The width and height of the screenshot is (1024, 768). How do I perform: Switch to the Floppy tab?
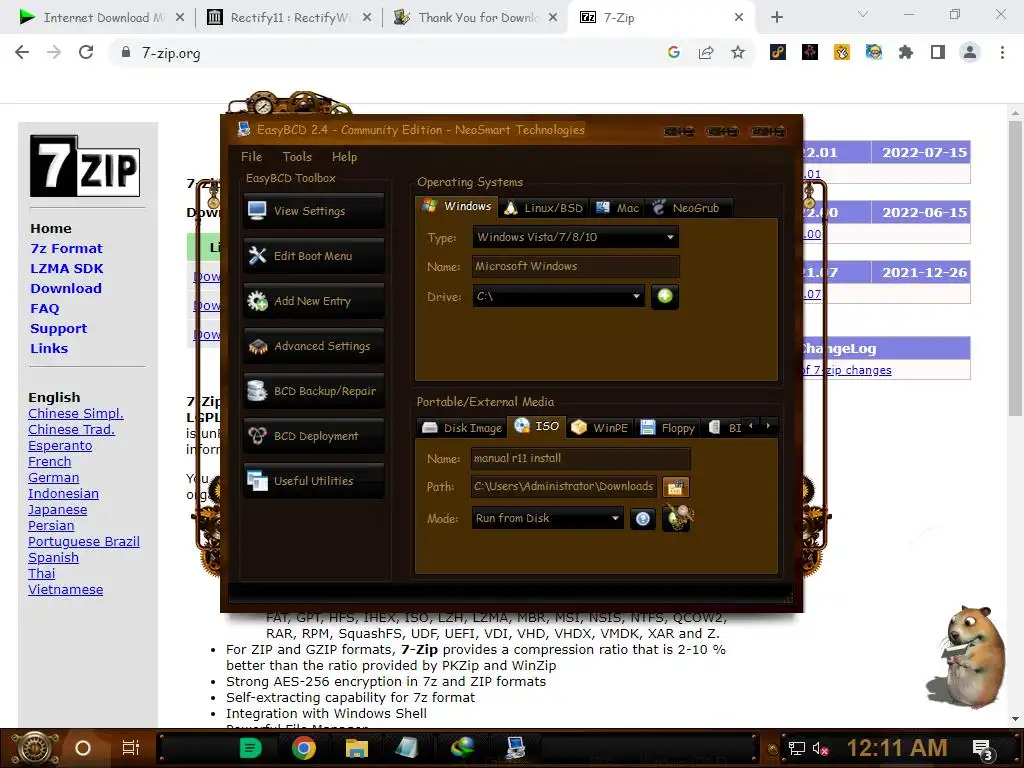click(x=667, y=428)
